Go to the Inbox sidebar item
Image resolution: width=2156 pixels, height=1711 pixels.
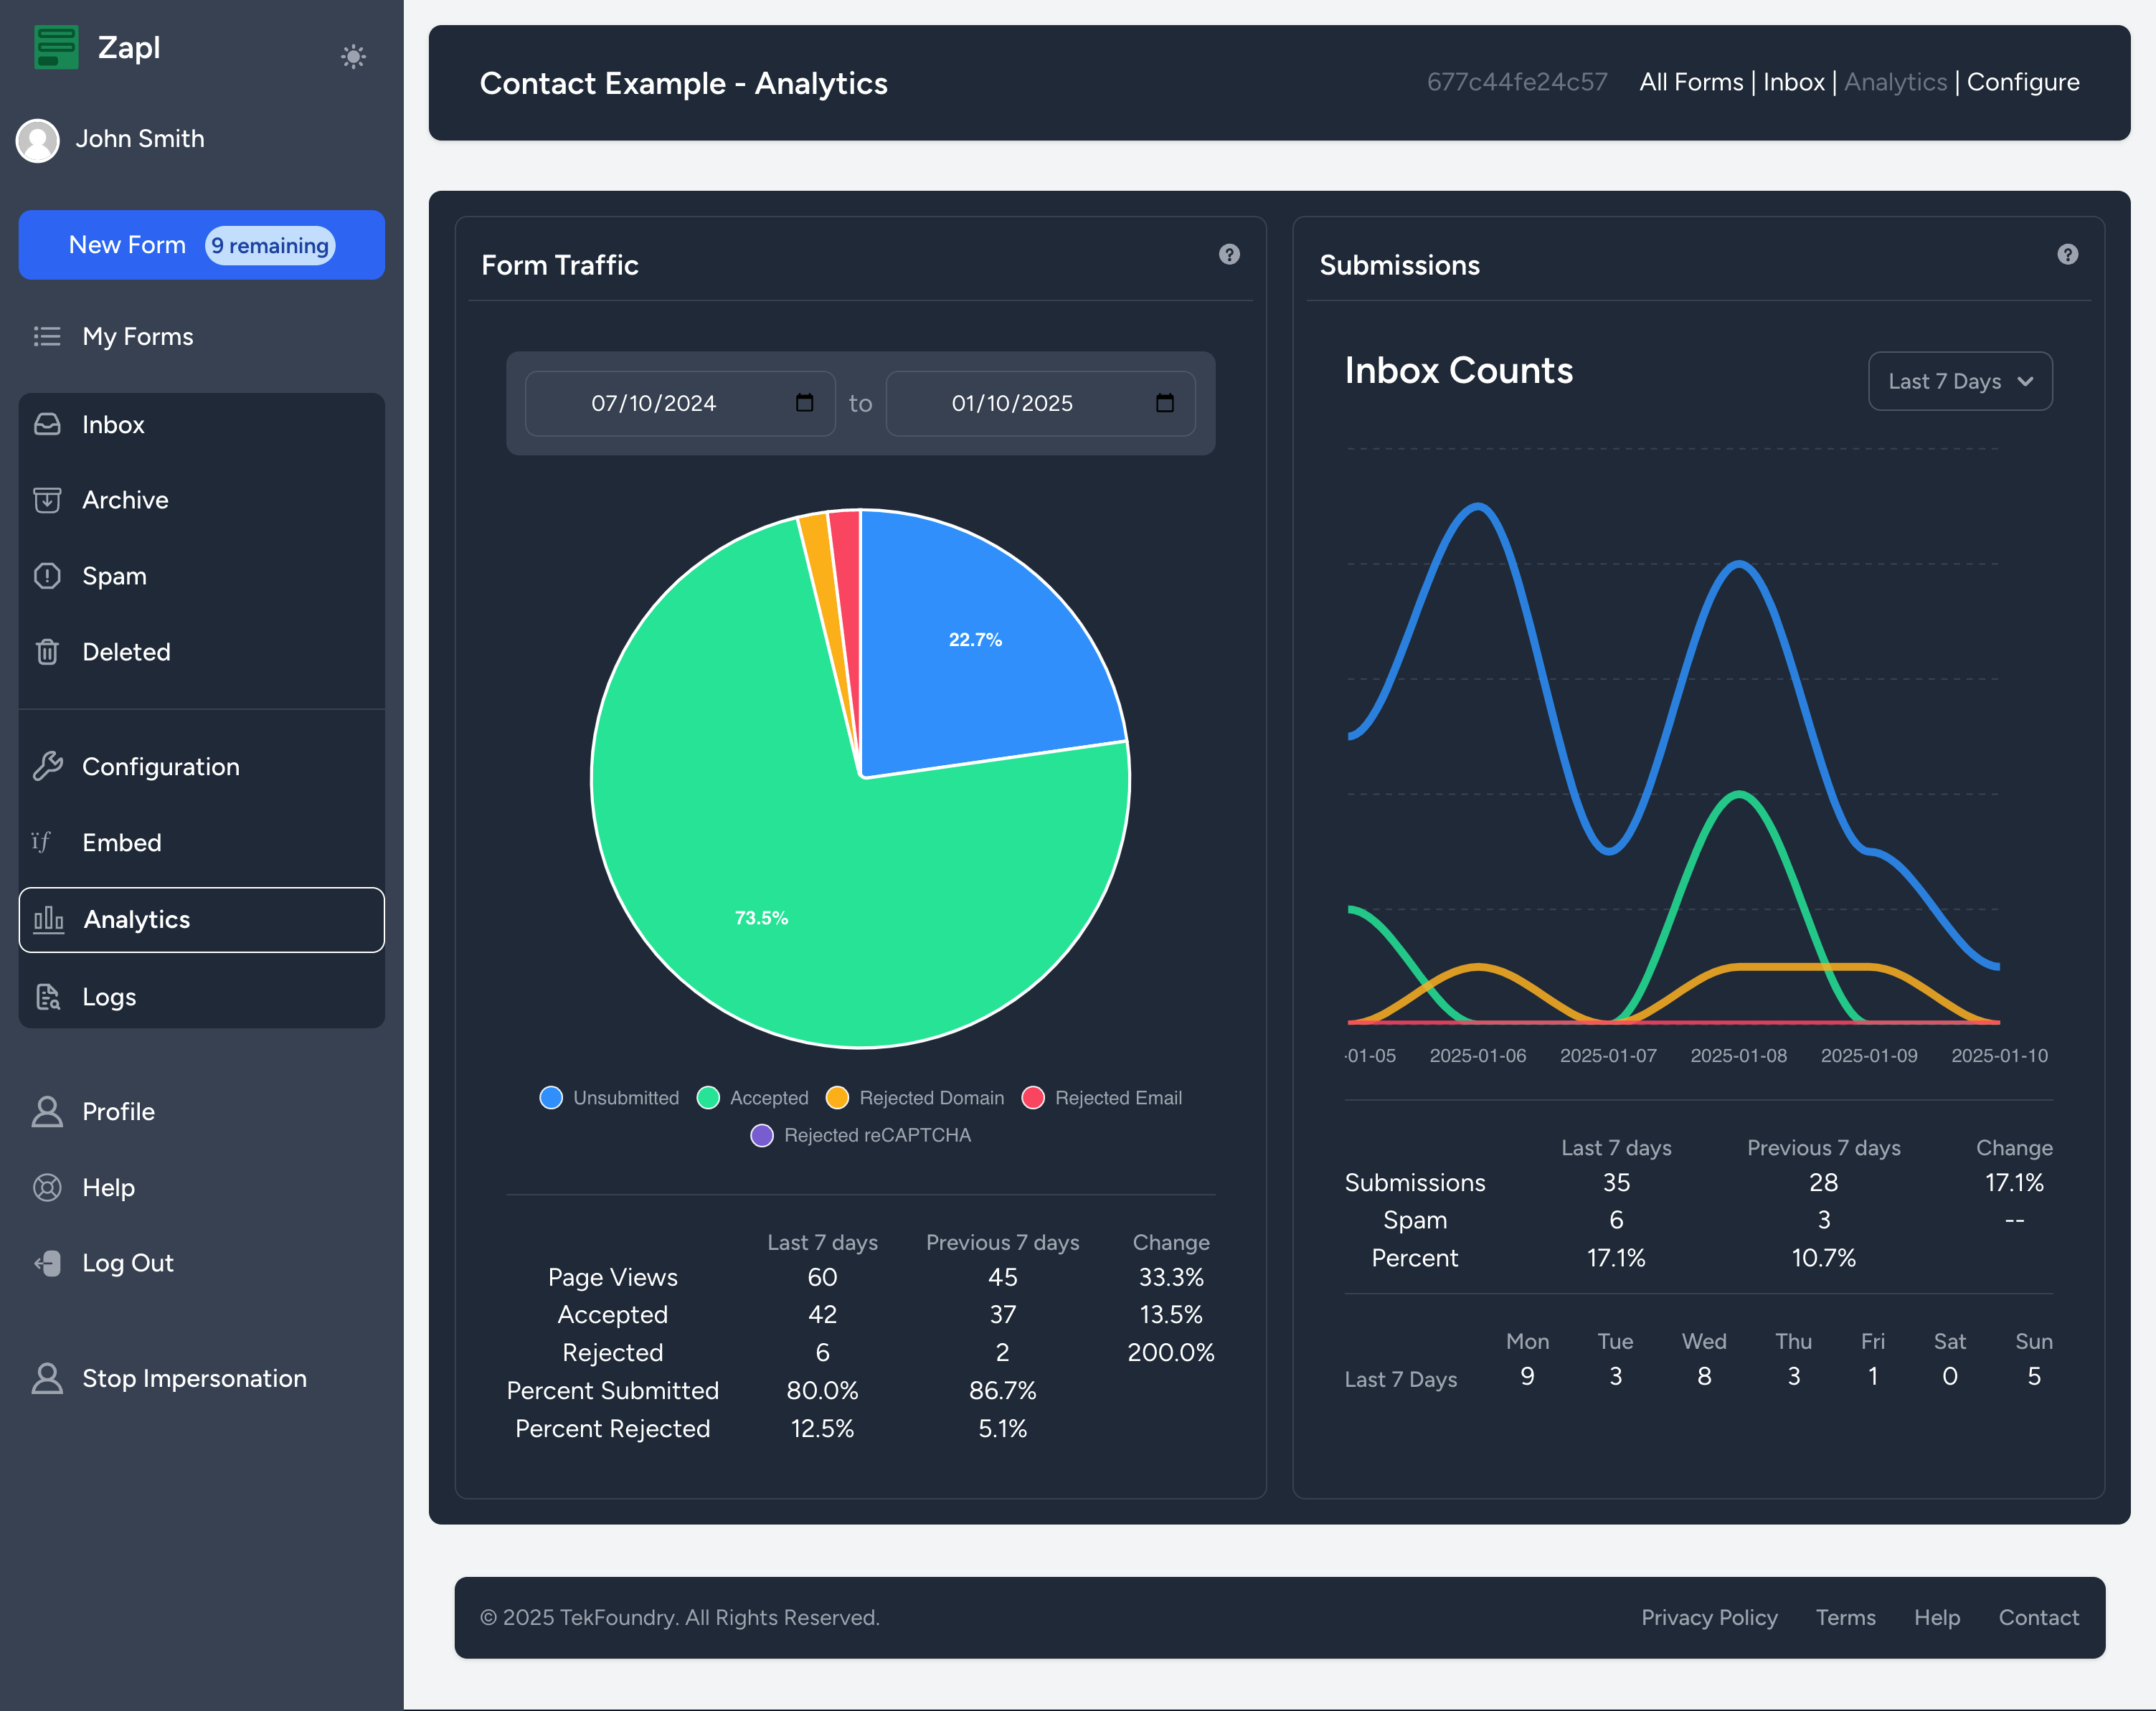tap(113, 425)
